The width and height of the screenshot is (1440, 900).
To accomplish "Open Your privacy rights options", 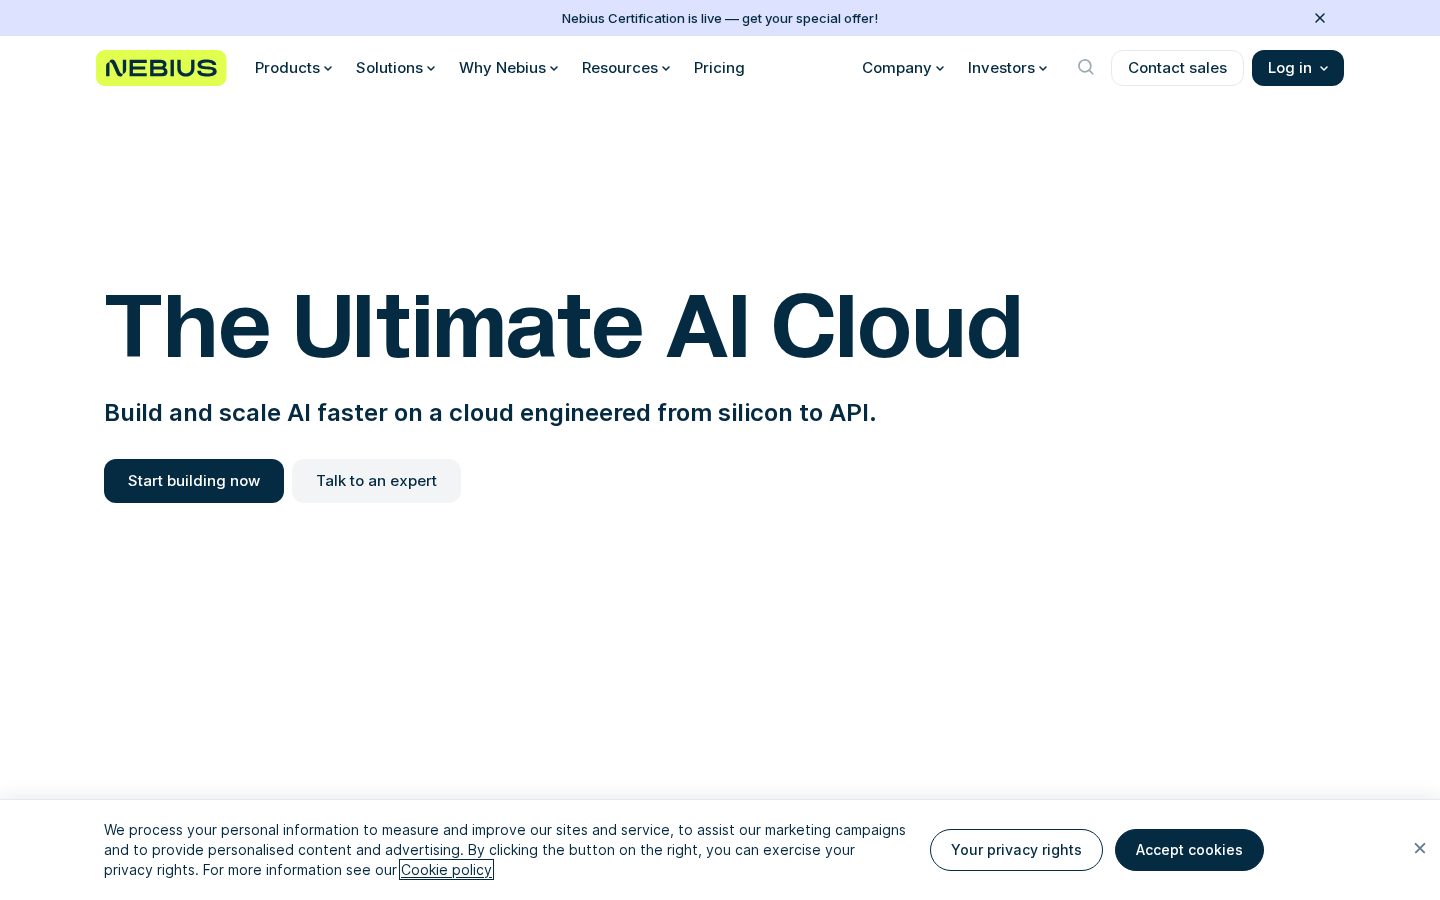I will [1016, 850].
